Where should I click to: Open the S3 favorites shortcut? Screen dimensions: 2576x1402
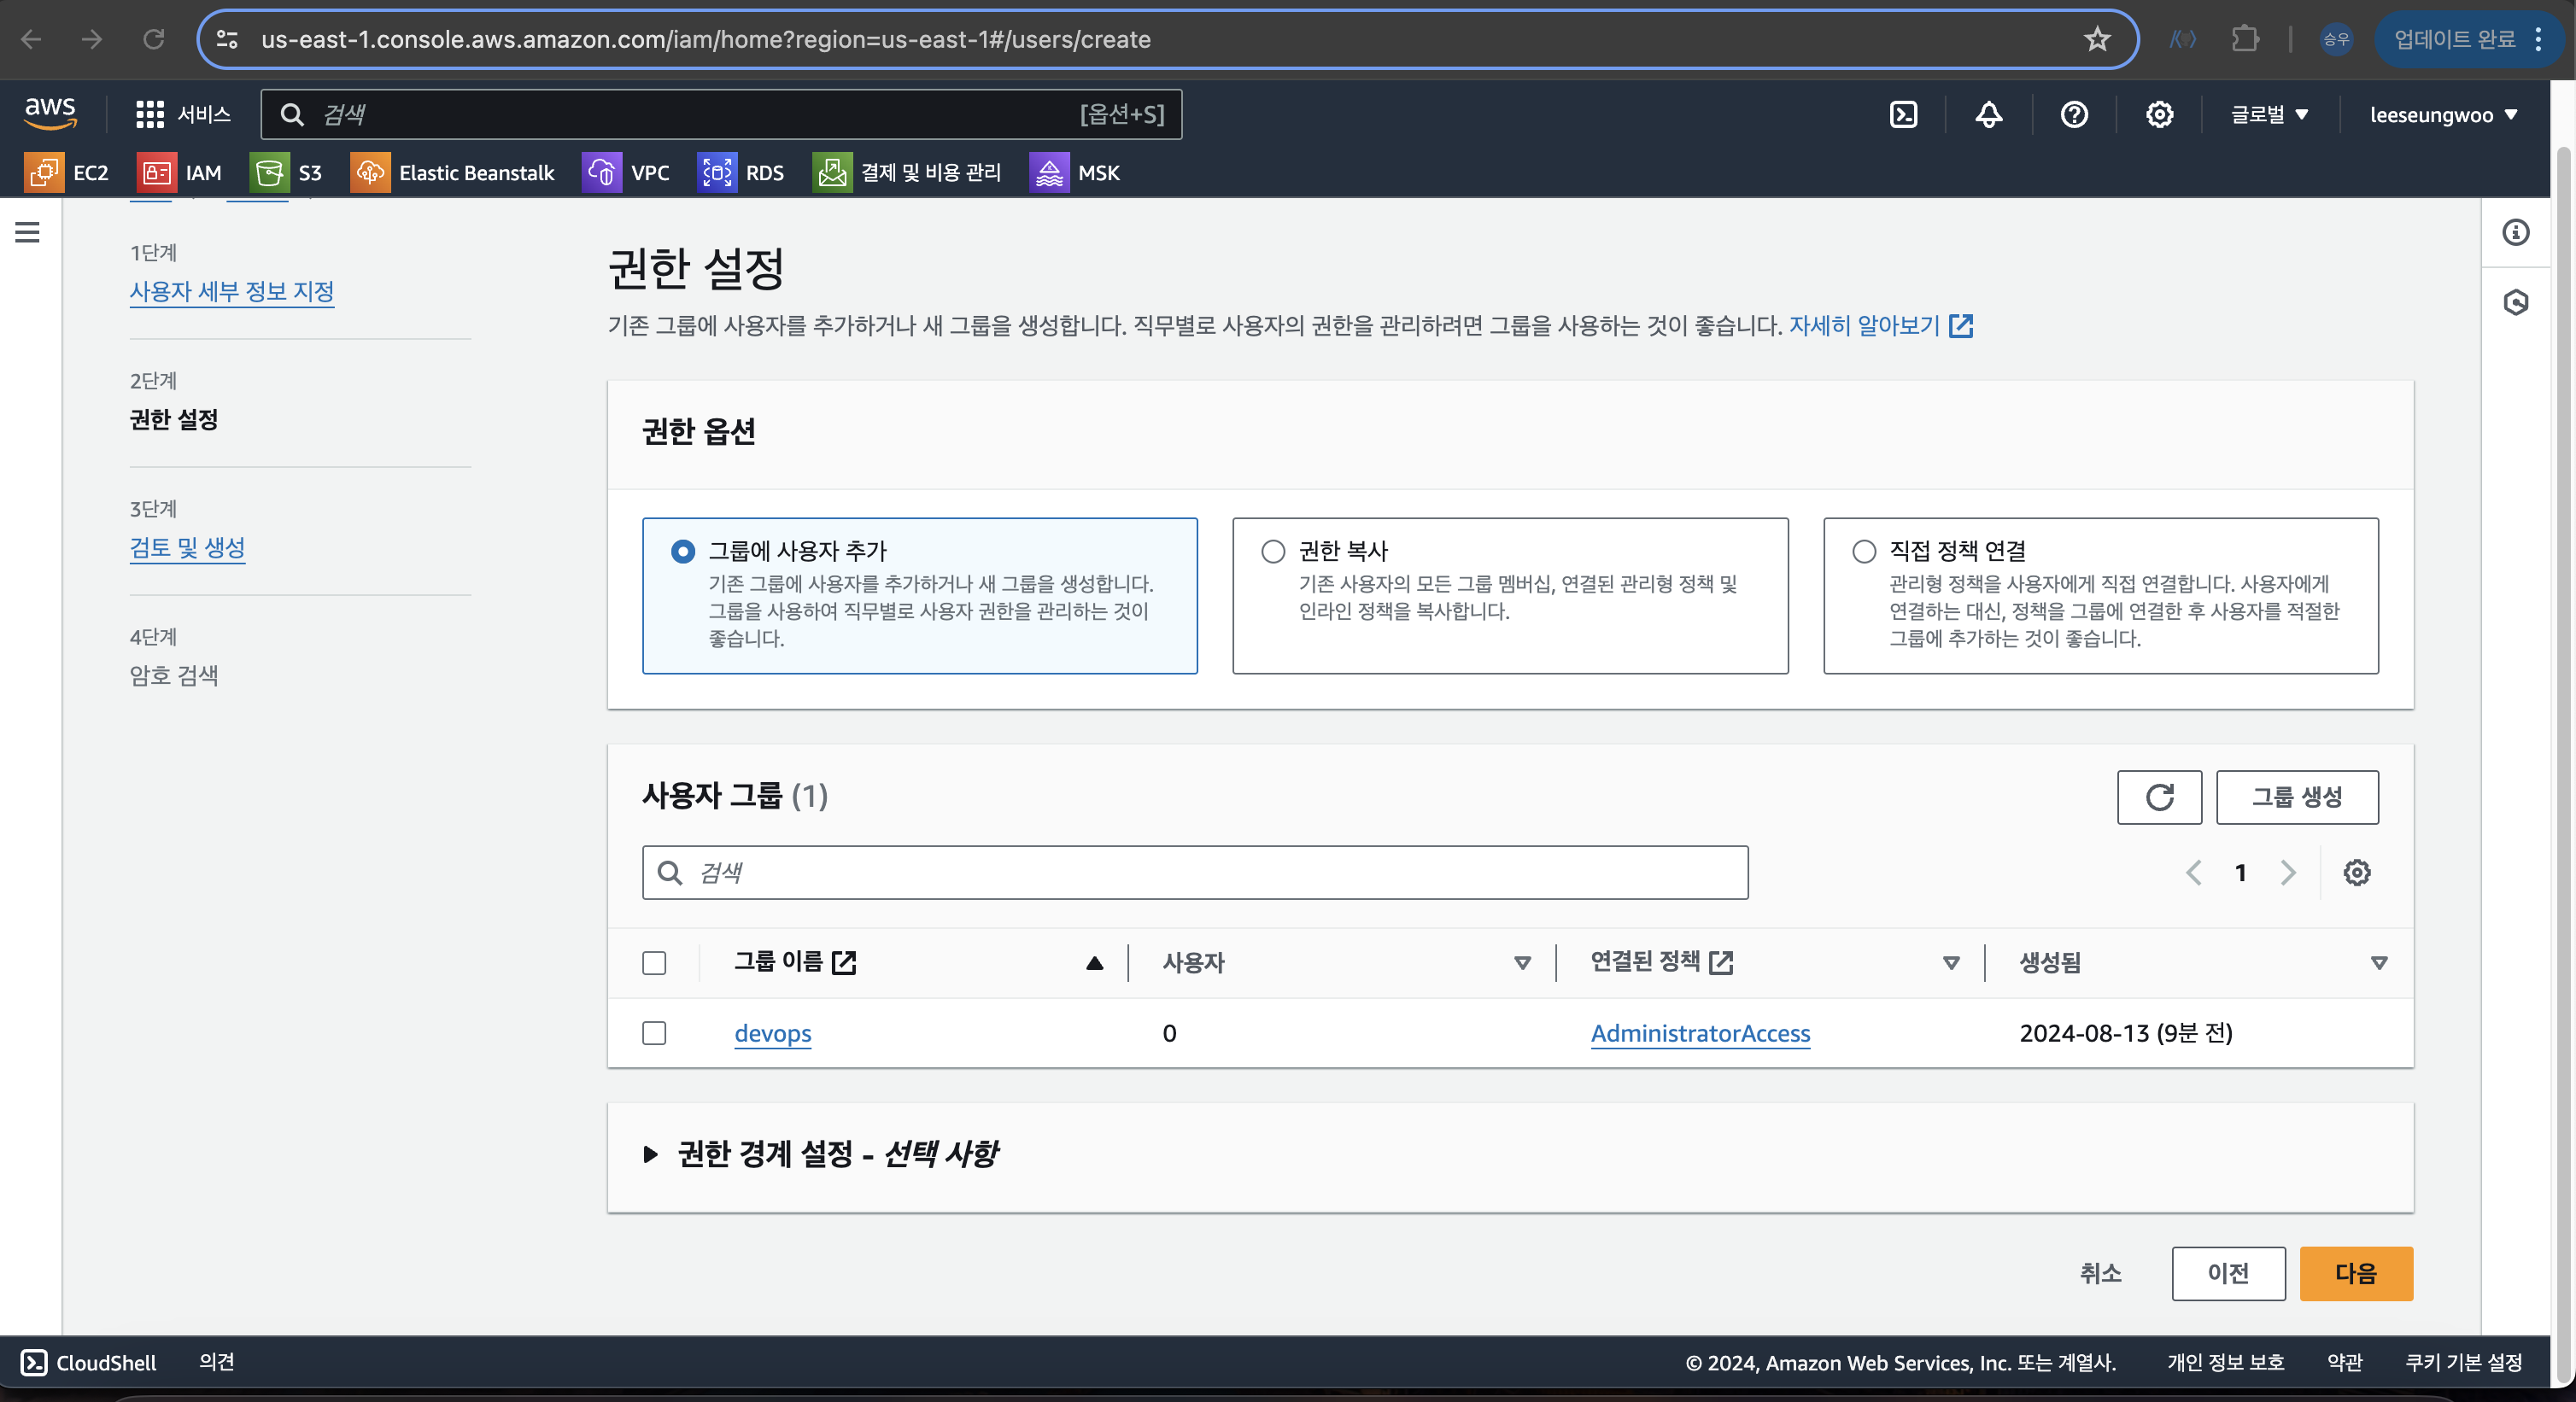coord(286,173)
